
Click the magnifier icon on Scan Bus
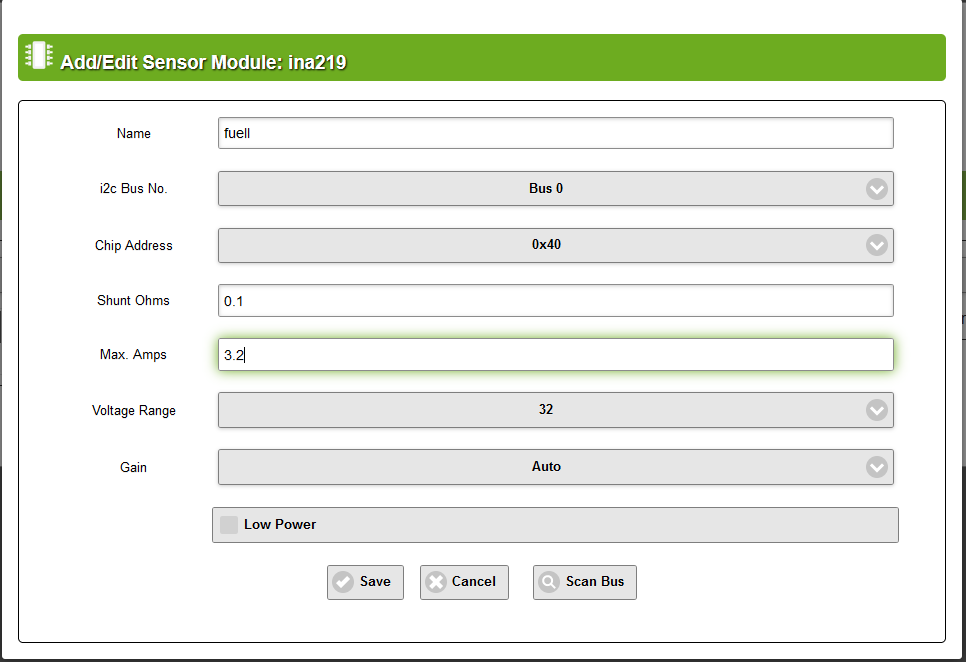coord(548,582)
